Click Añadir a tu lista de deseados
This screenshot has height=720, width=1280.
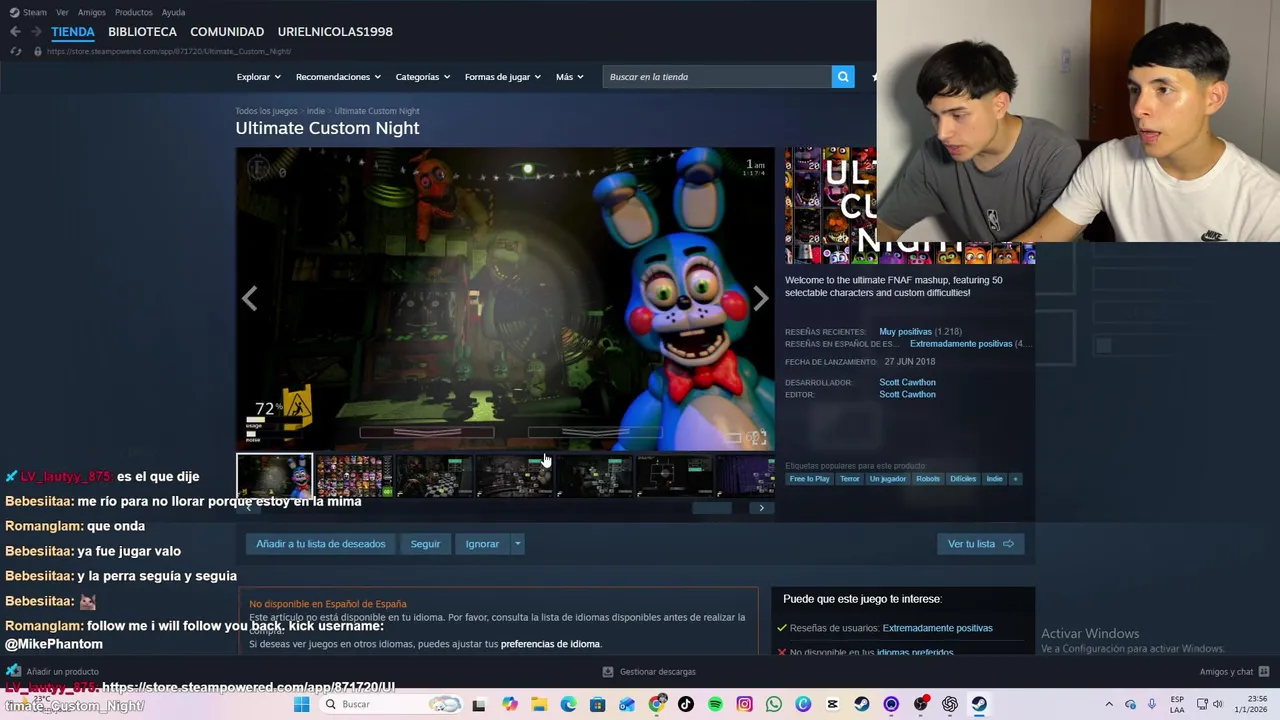tap(321, 544)
